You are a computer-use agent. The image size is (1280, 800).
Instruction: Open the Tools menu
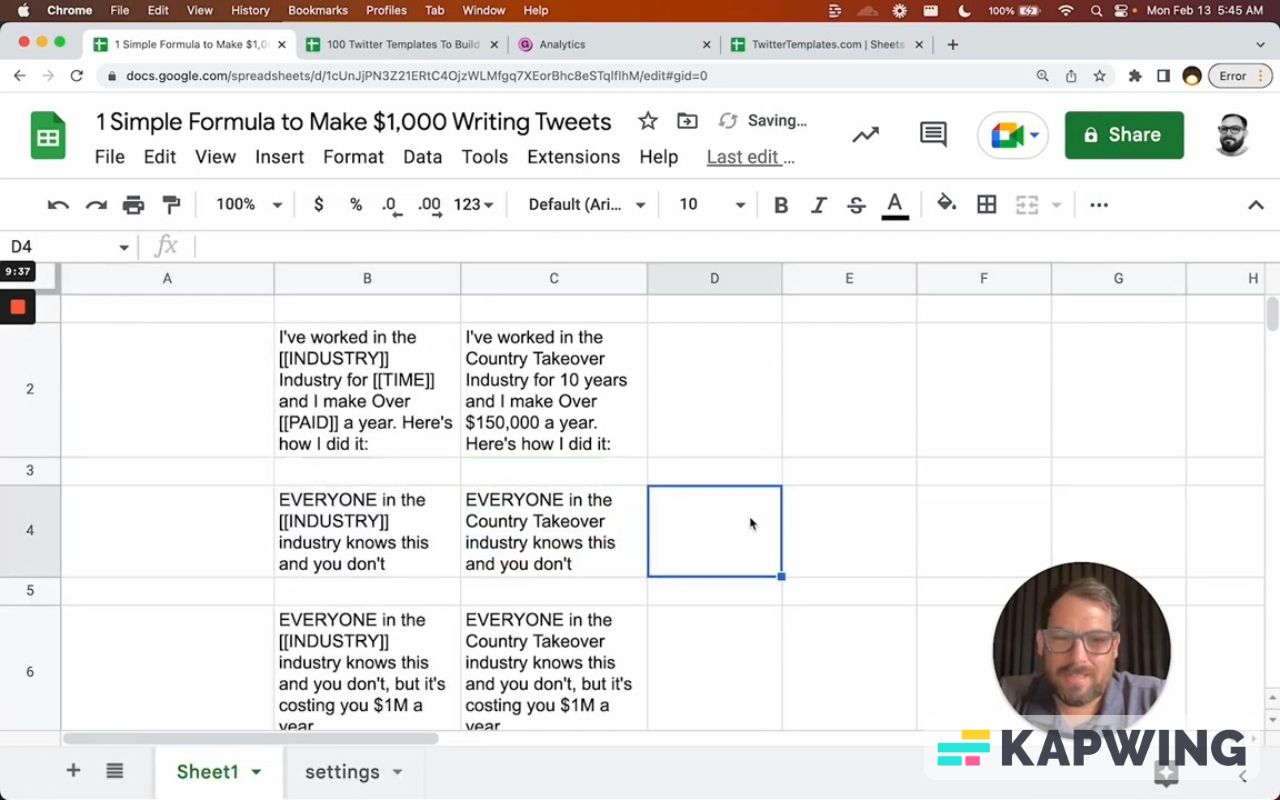coord(484,157)
